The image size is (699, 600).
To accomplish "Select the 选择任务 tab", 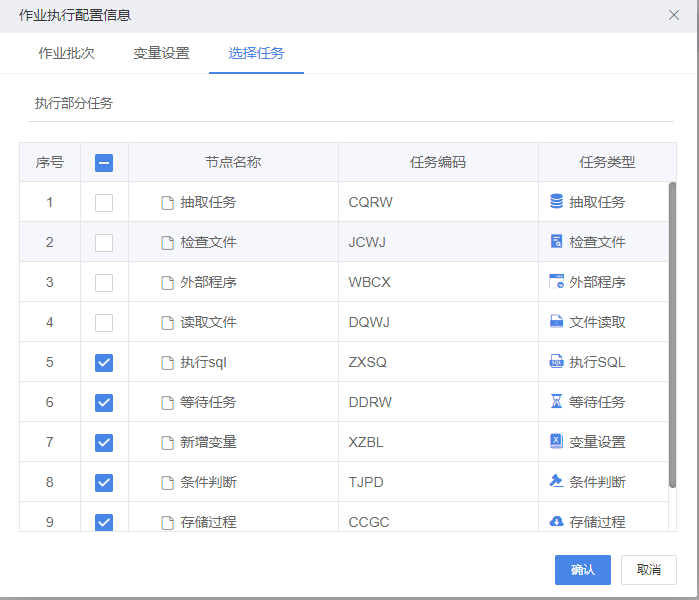I will click(x=256, y=53).
